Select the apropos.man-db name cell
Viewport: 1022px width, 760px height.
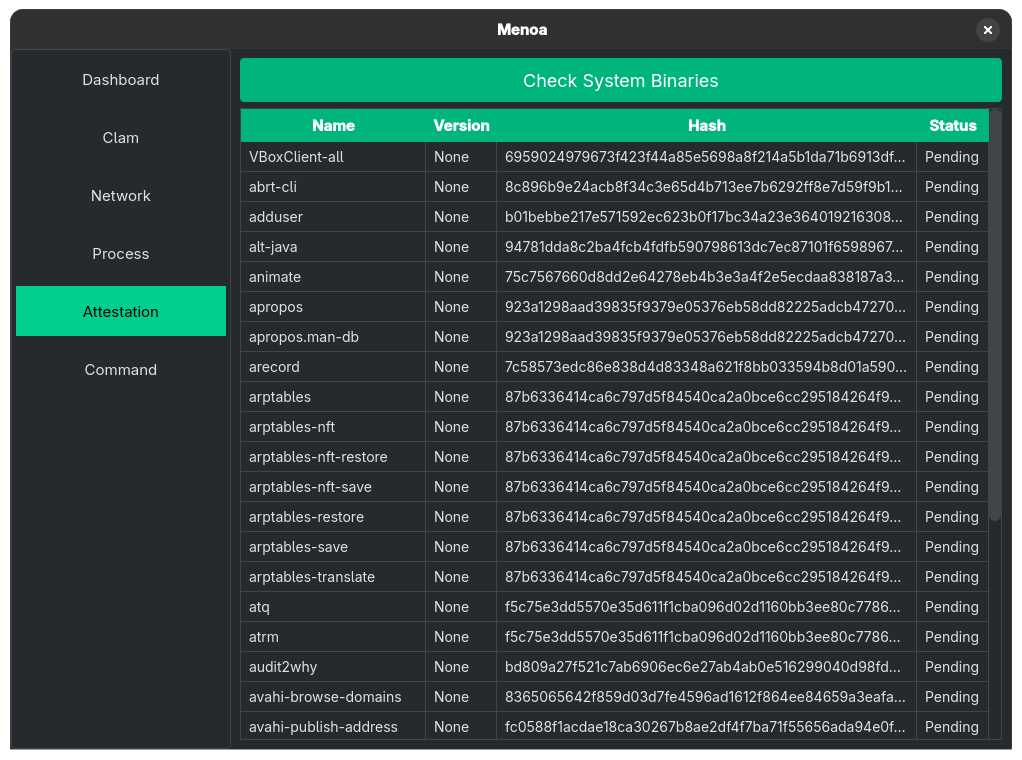click(333, 337)
